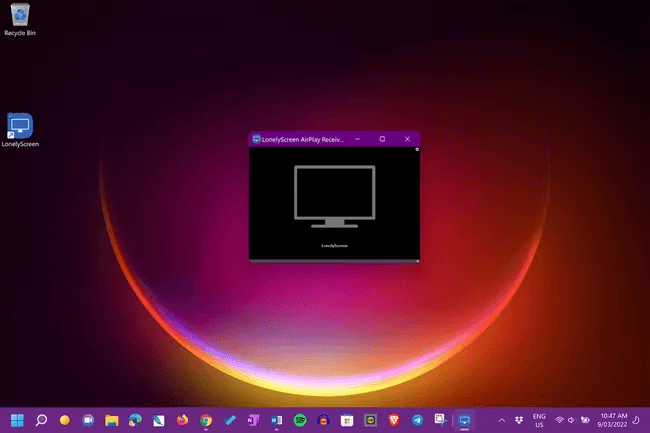Open the LonelyScreen desktop shortcut
The image size is (650, 433).
pos(20,127)
